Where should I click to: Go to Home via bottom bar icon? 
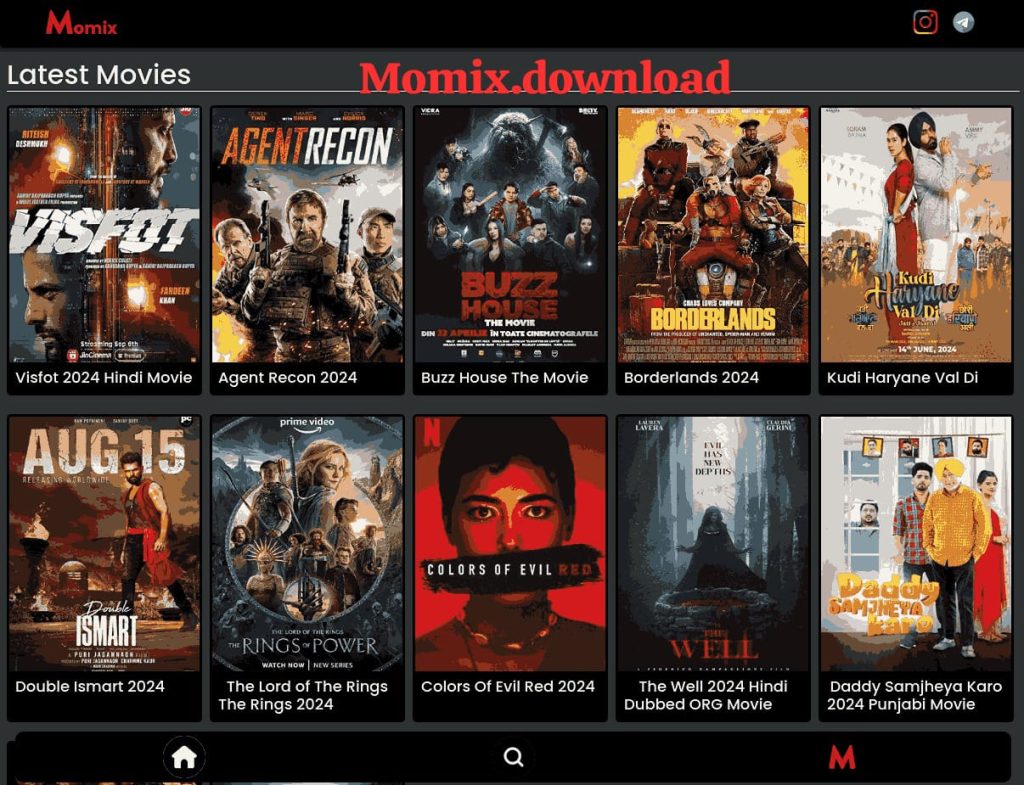pos(184,757)
